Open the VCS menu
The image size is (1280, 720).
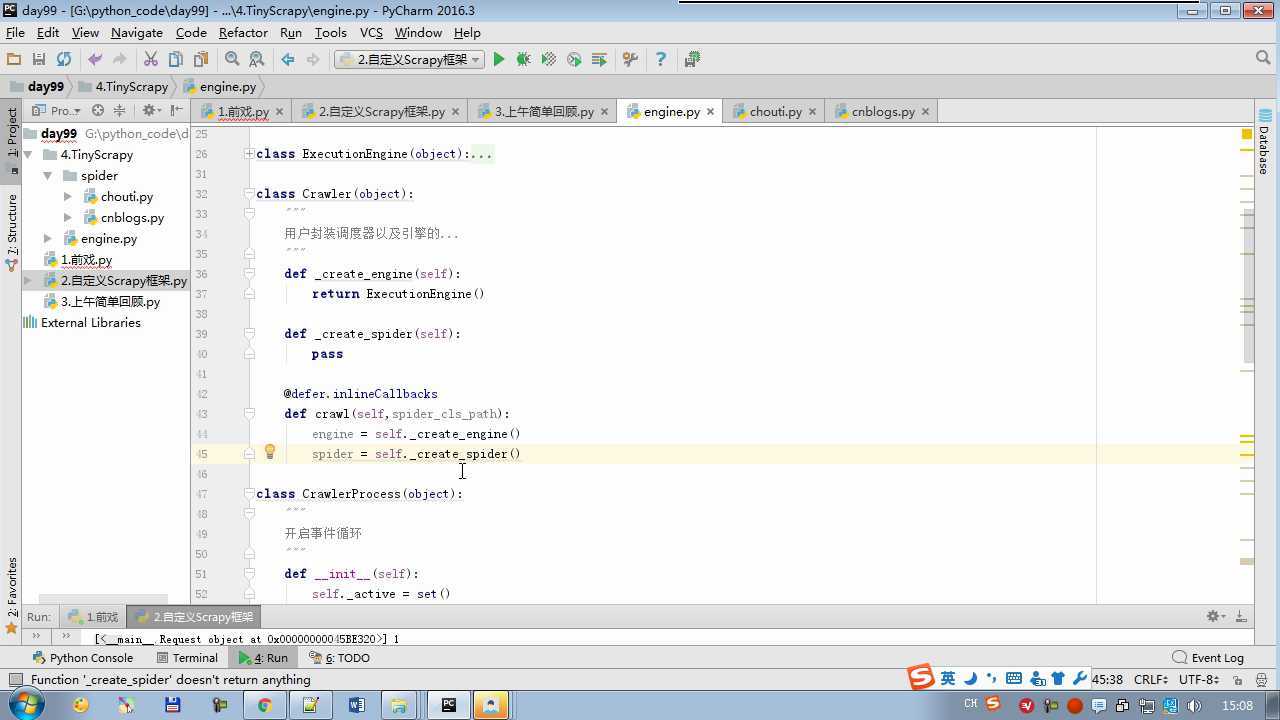coord(371,32)
